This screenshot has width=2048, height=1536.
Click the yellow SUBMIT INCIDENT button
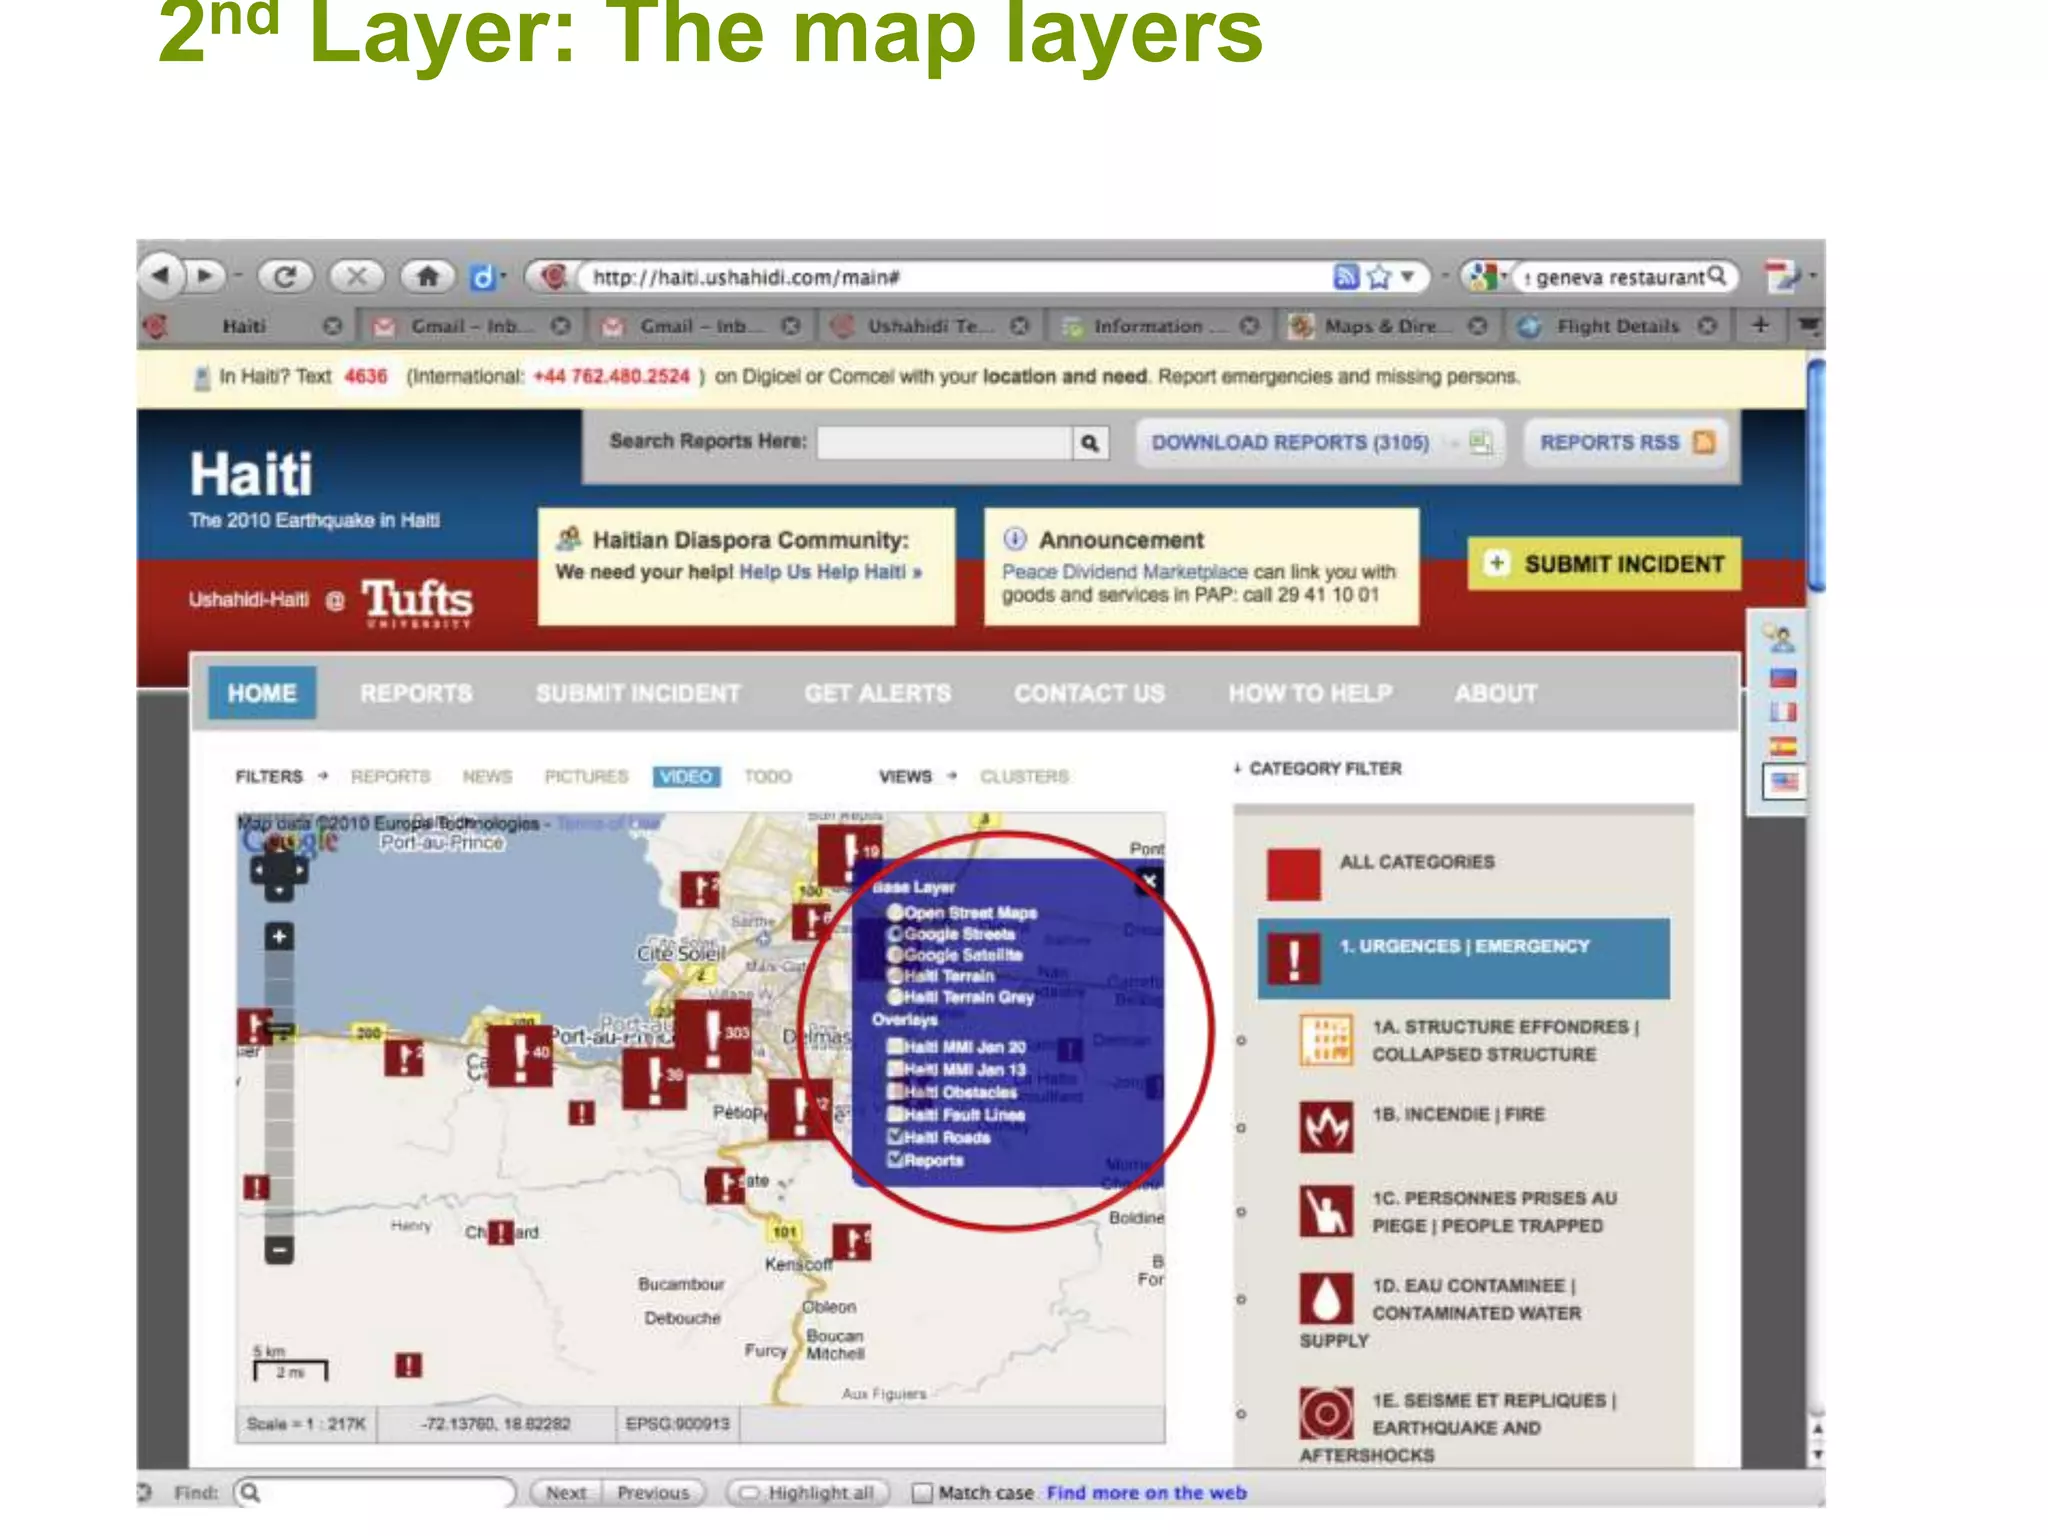point(1605,564)
